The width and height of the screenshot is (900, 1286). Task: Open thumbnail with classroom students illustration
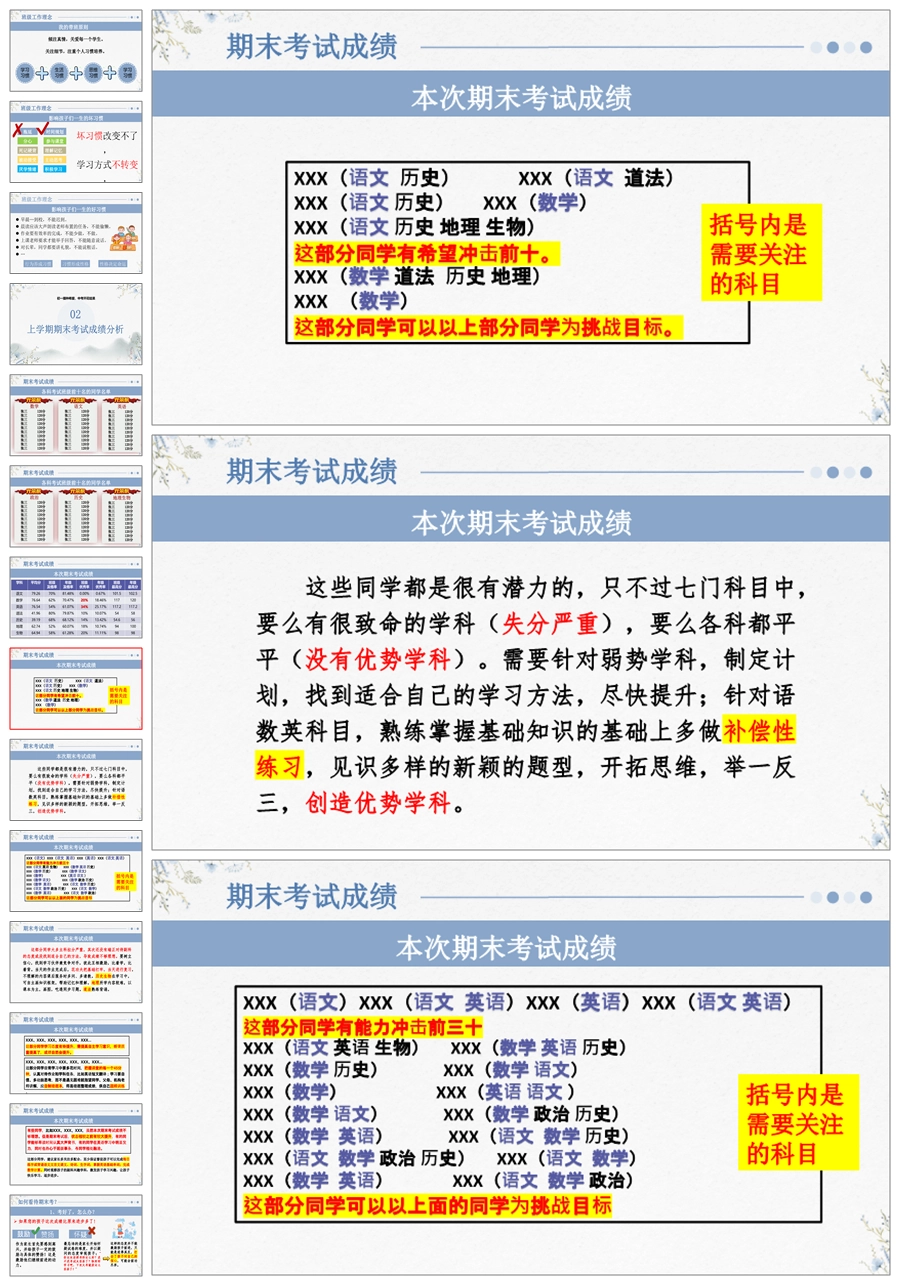76,233
